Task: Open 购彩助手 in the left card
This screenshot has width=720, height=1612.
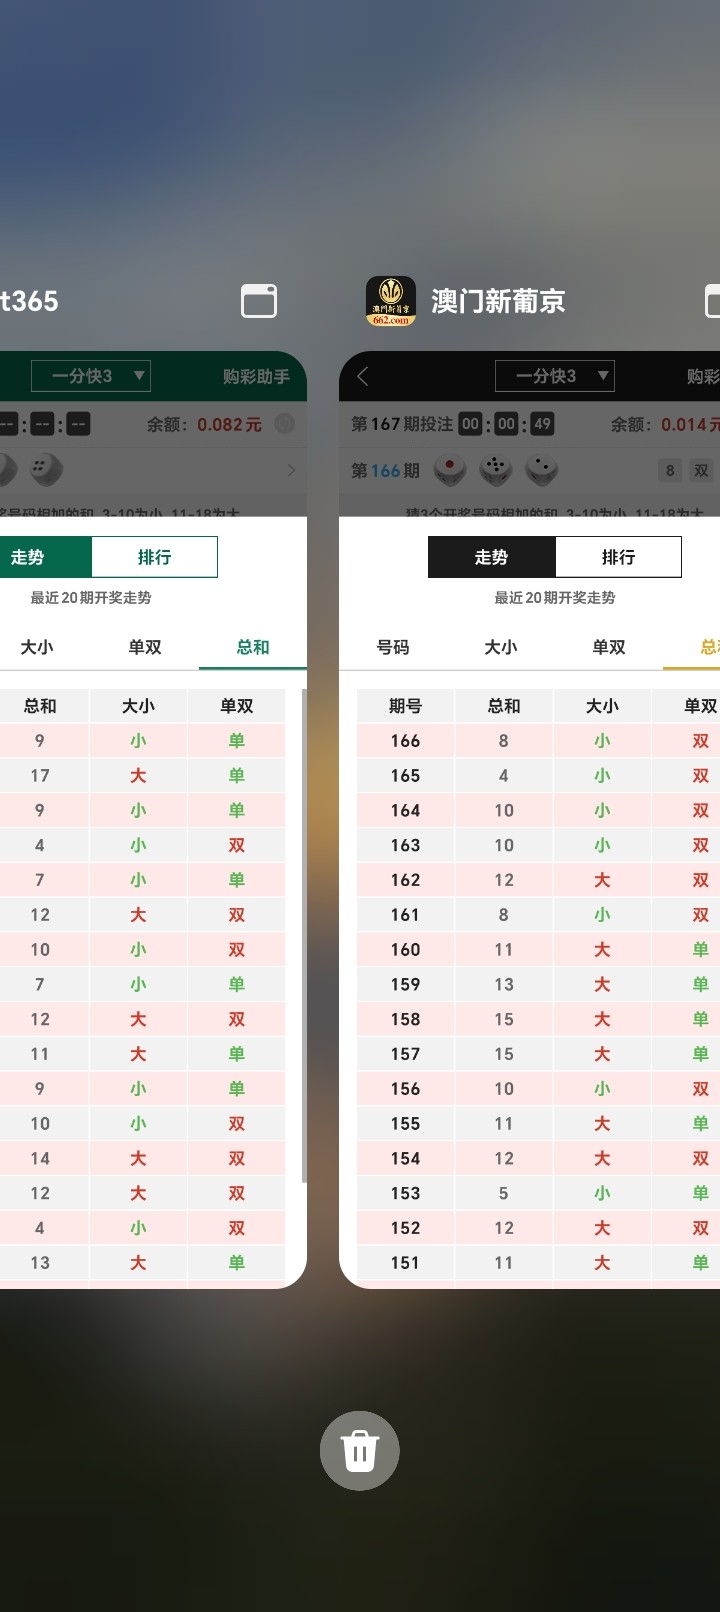Action: (x=256, y=376)
